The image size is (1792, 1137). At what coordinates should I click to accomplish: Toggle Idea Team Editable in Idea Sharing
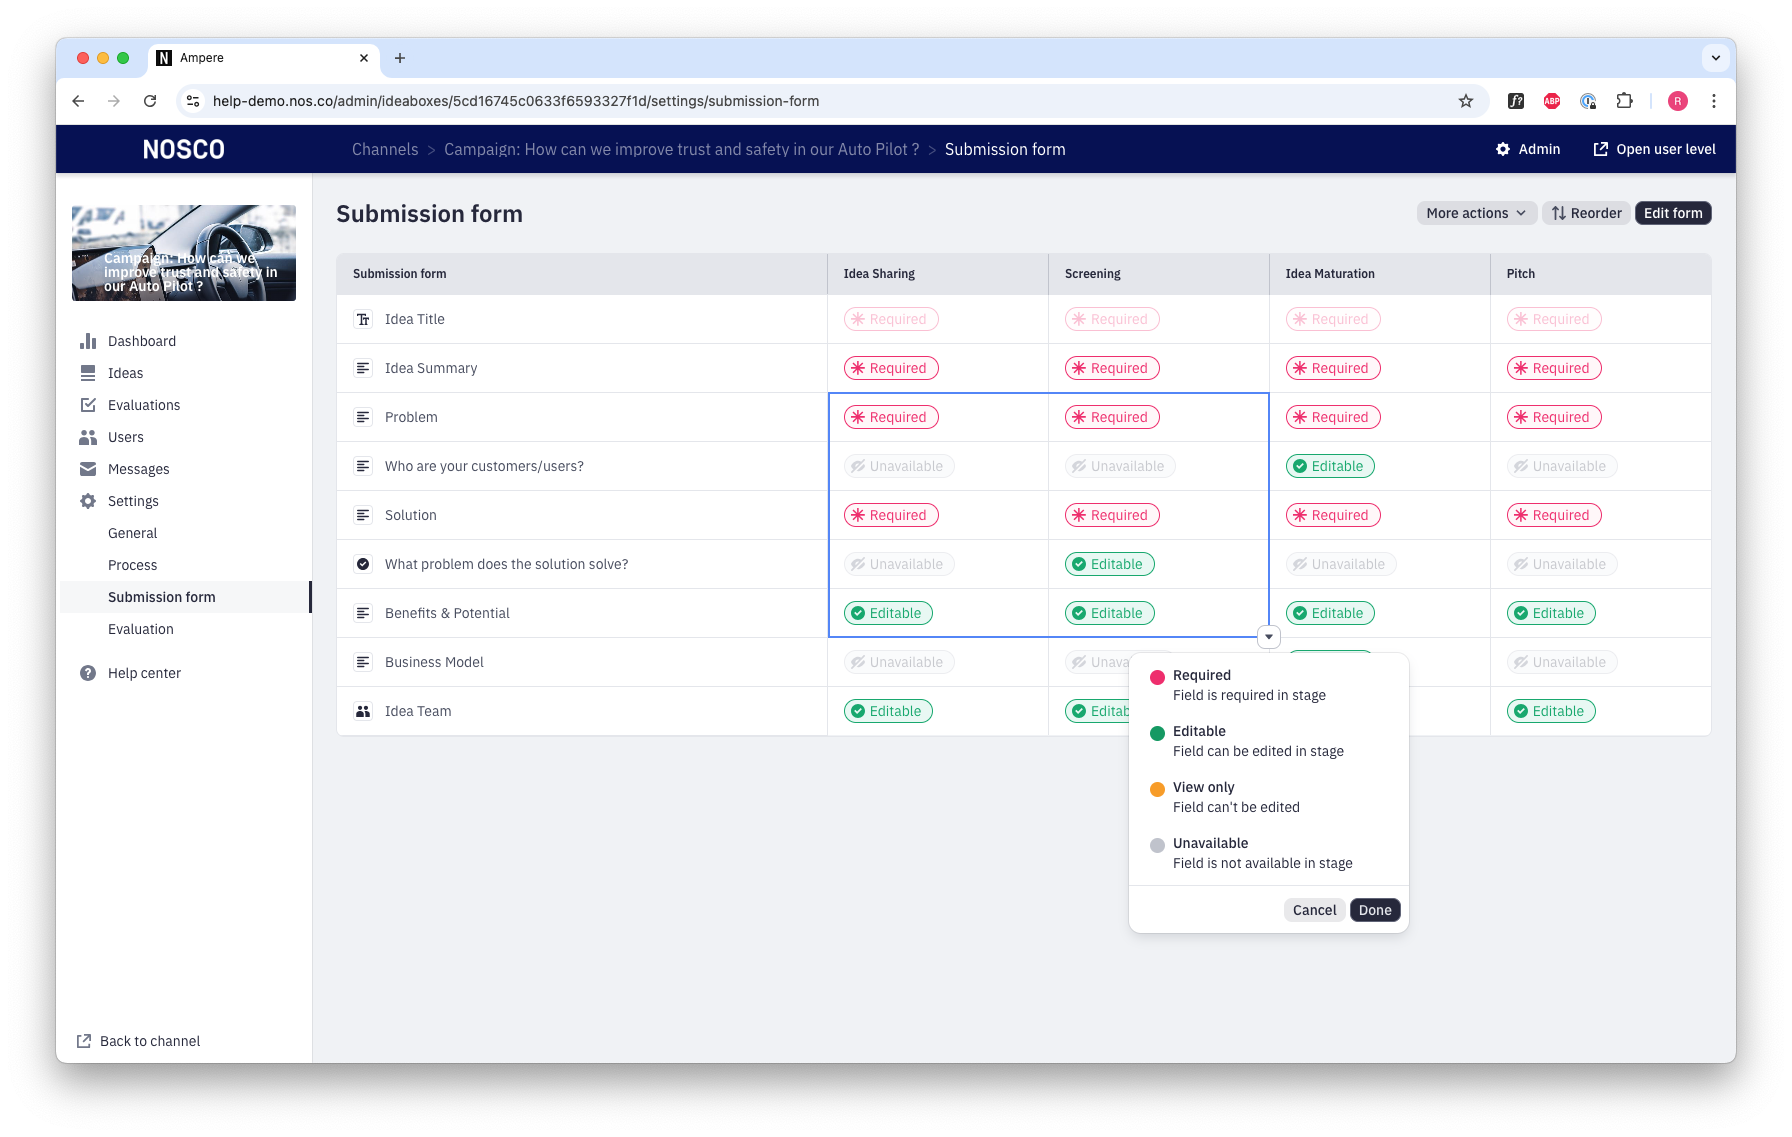[888, 711]
